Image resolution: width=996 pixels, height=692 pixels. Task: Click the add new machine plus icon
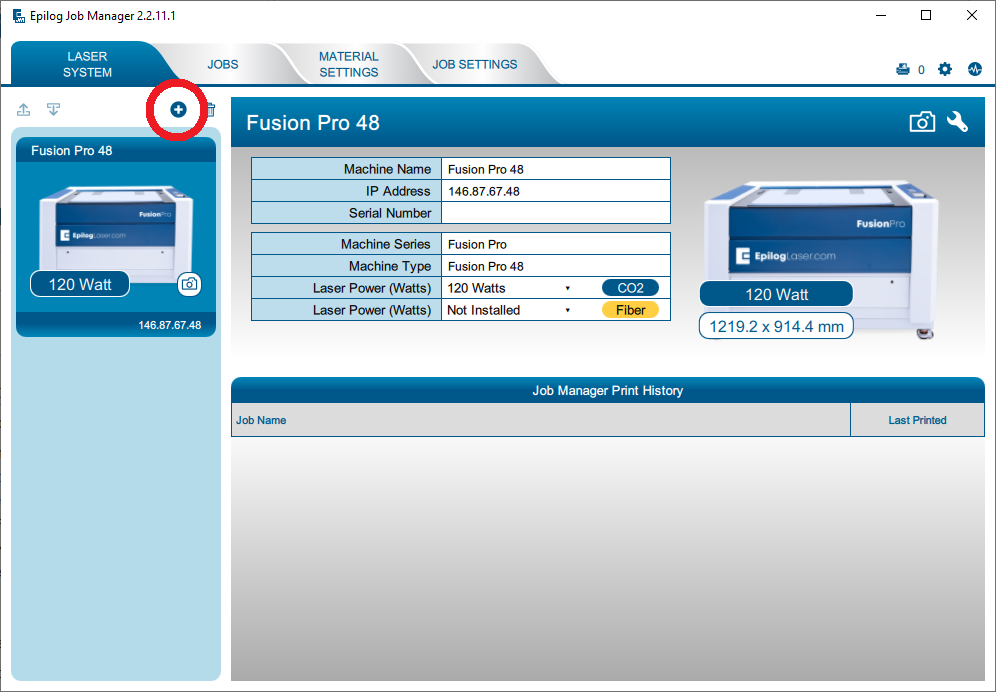click(x=178, y=109)
